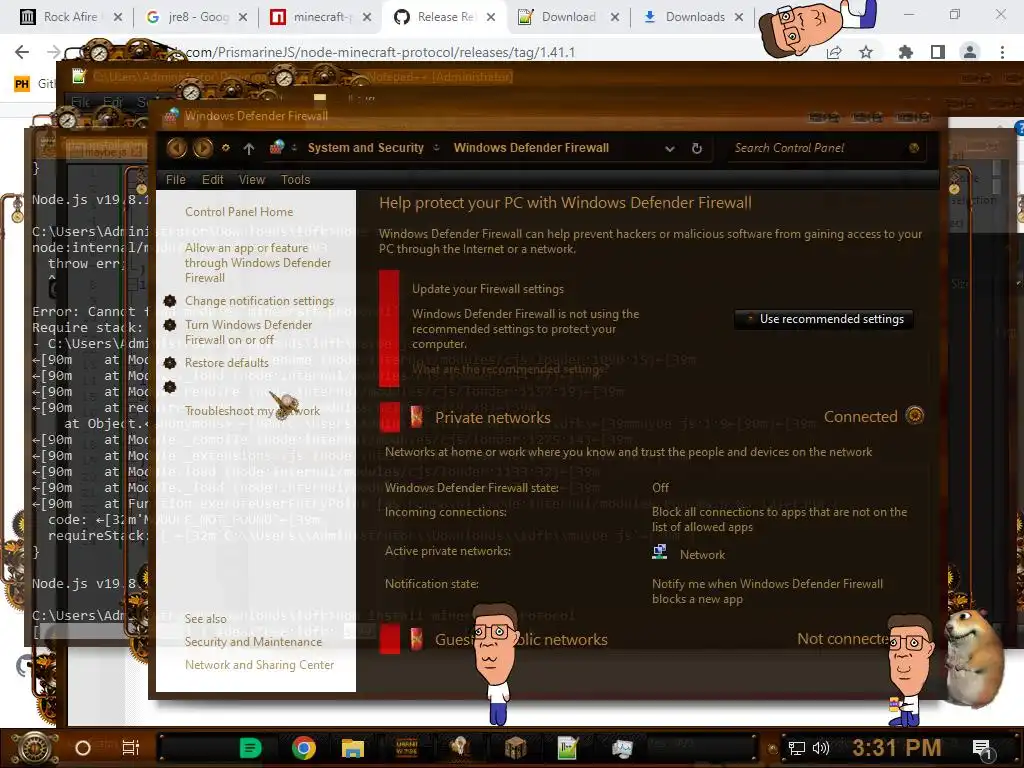Viewport: 1024px width, 768px height.
Task: Open Cortana search circle on taskbar
Action: (83, 748)
